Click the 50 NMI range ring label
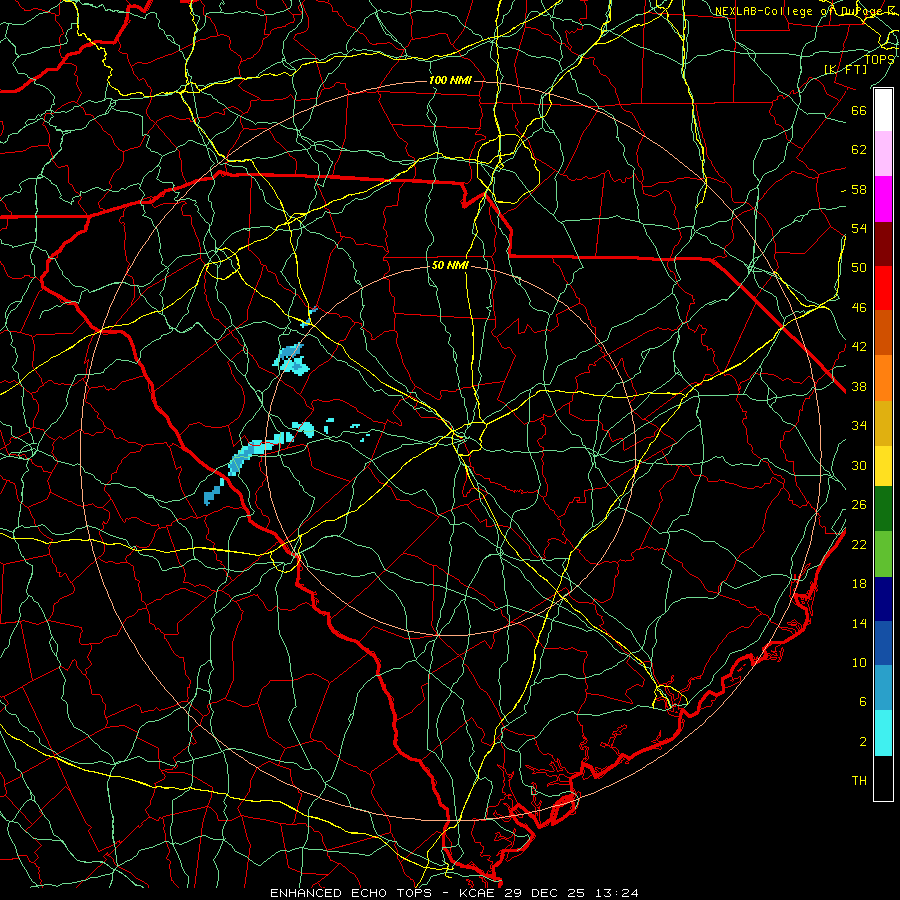This screenshot has height=900, width=900. coord(450,265)
